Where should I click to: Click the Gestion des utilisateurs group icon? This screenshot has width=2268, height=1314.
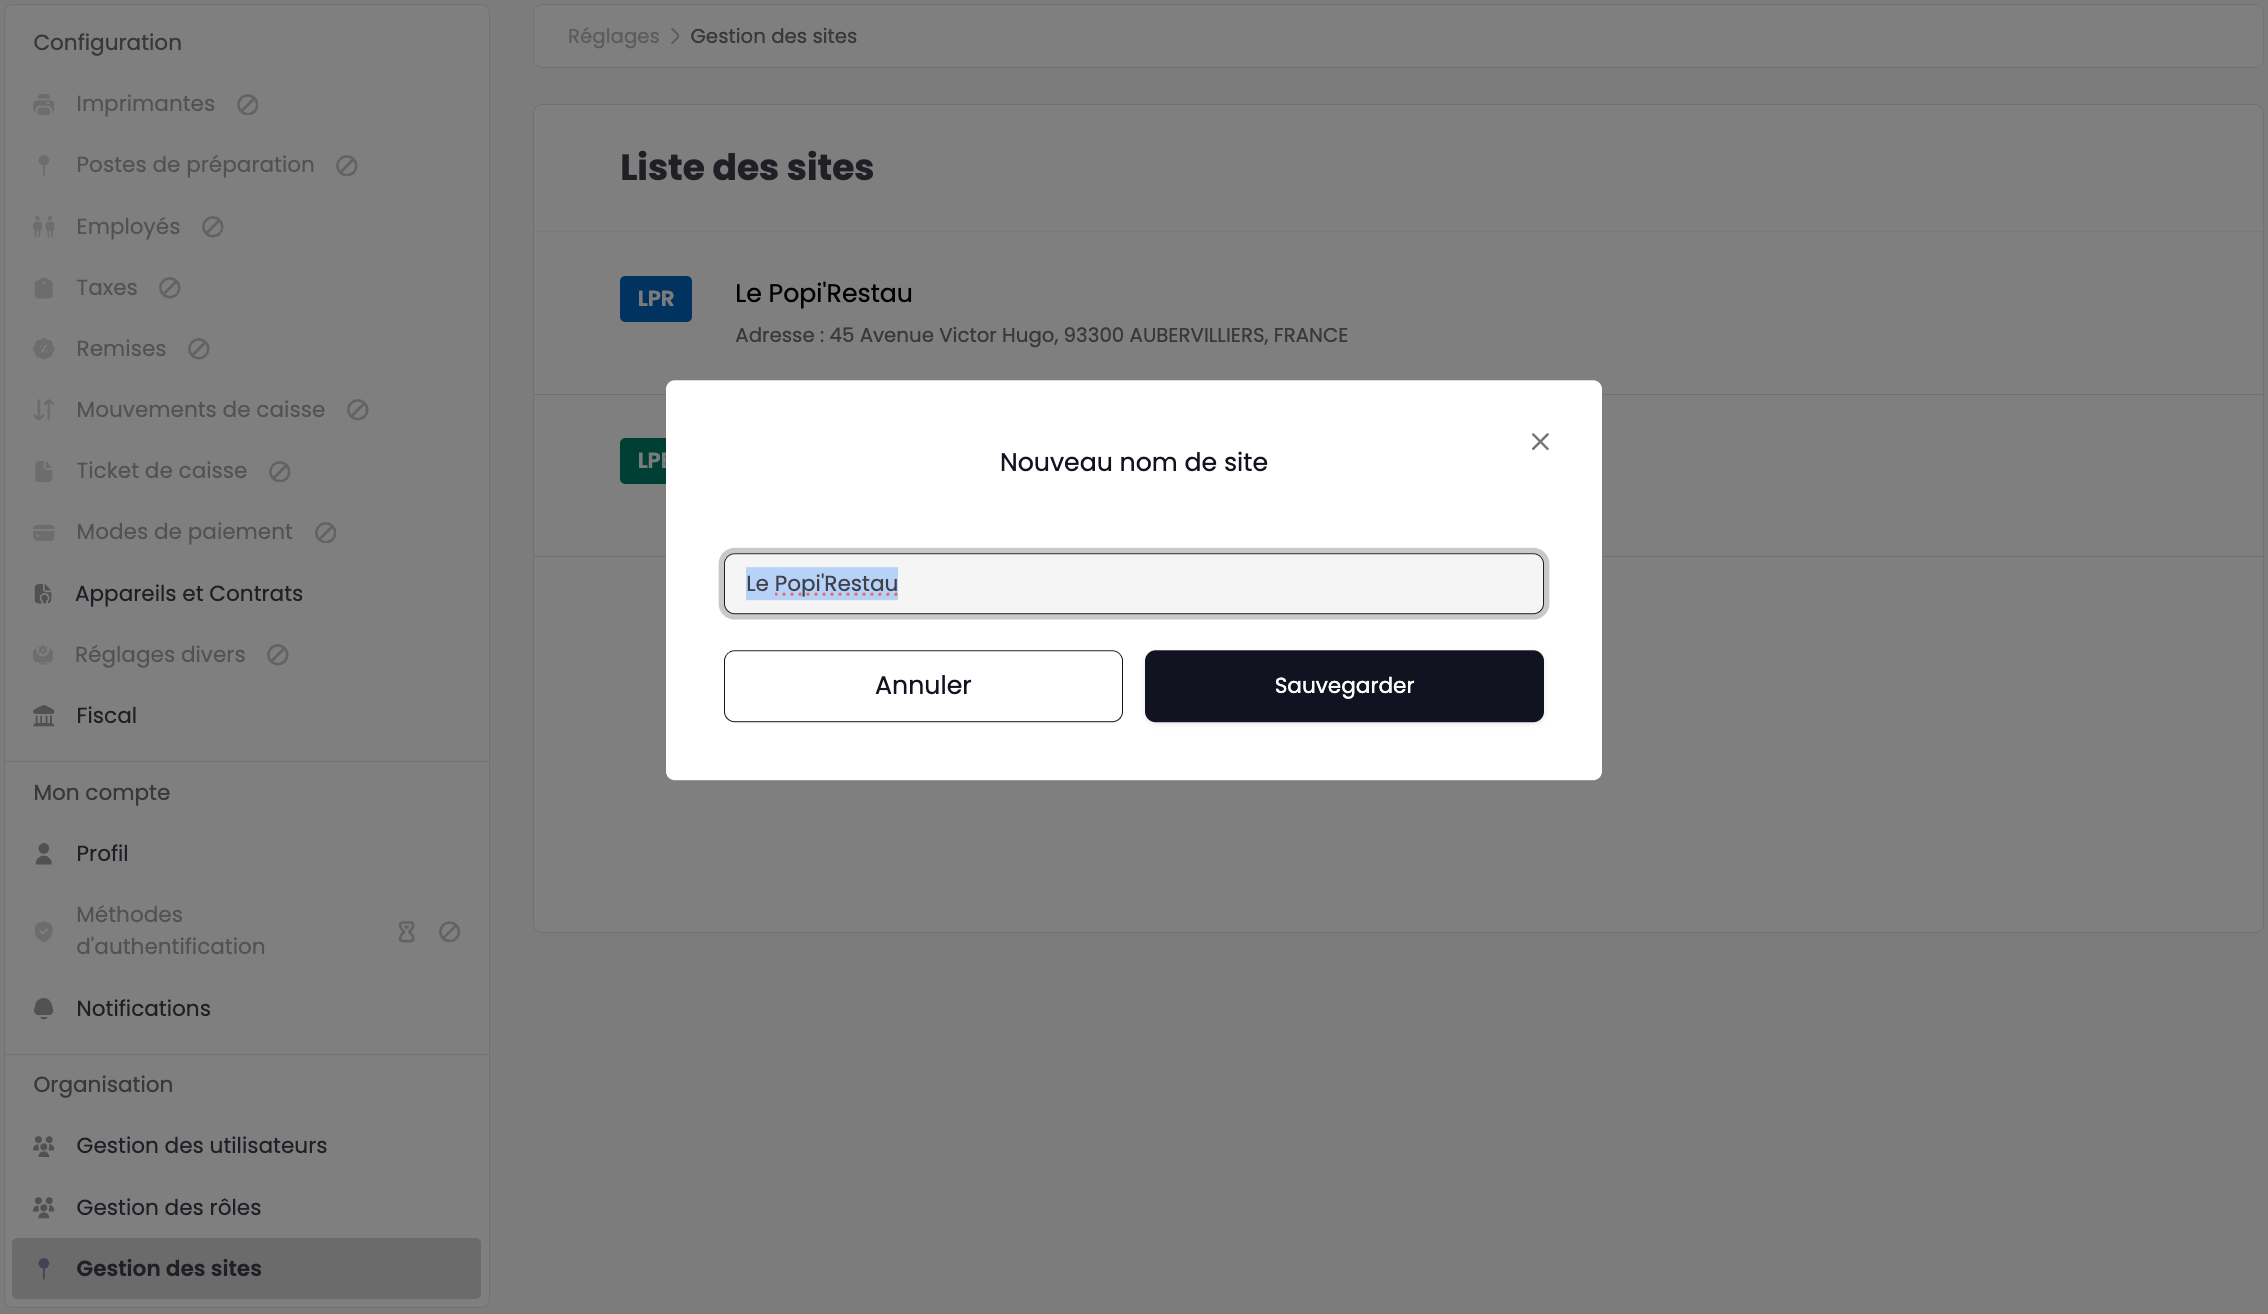point(44,1146)
